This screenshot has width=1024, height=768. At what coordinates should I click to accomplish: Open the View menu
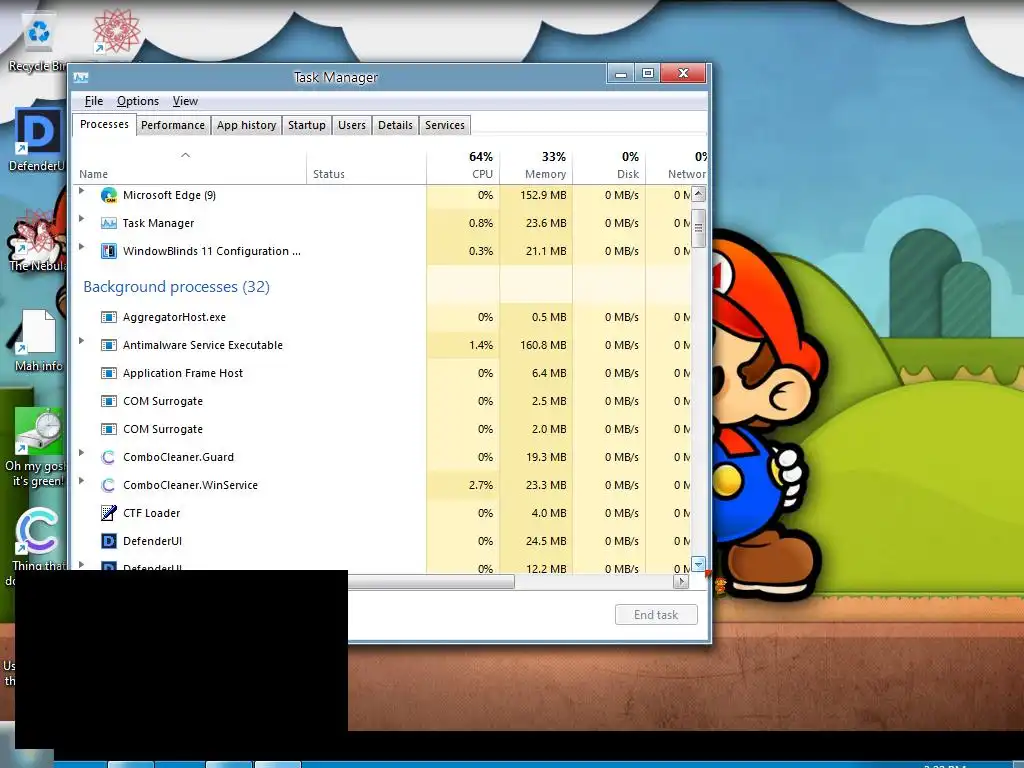(x=185, y=101)
